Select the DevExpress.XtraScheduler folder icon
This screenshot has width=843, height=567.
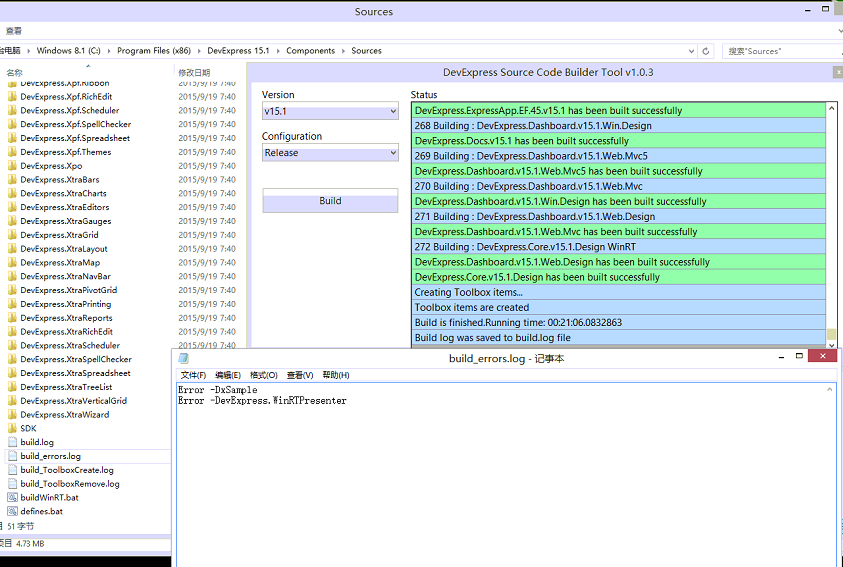point(12,346)
